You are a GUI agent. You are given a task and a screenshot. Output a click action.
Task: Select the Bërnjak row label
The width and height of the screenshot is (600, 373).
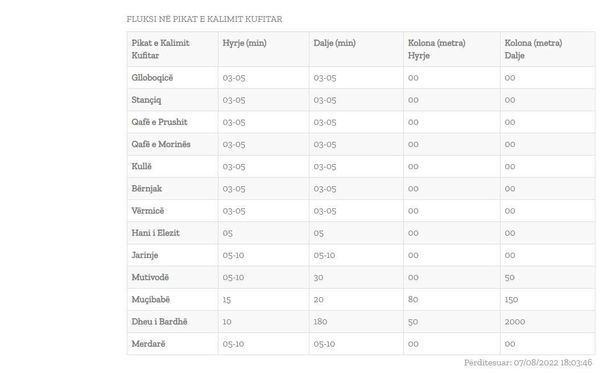pos(147,189)
